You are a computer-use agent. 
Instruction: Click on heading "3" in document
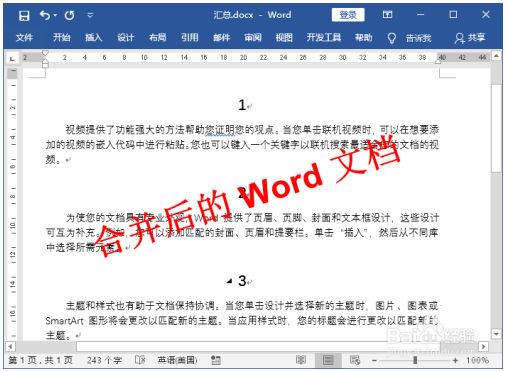click(242, 281)
